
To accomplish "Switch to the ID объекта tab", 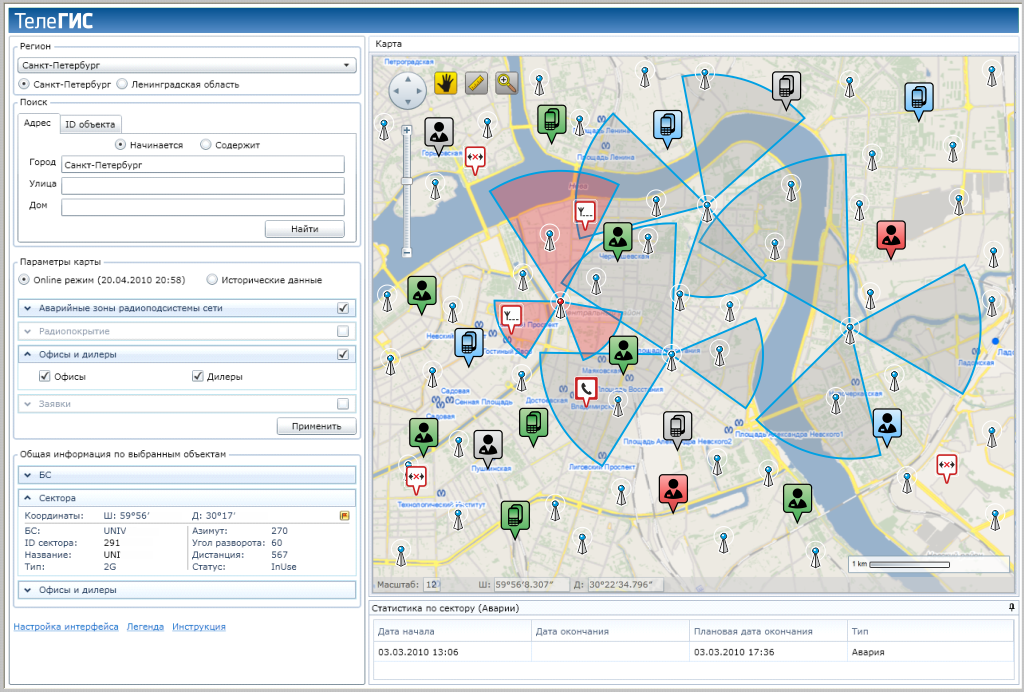I will pyautogui.click(x=91, y=125).
